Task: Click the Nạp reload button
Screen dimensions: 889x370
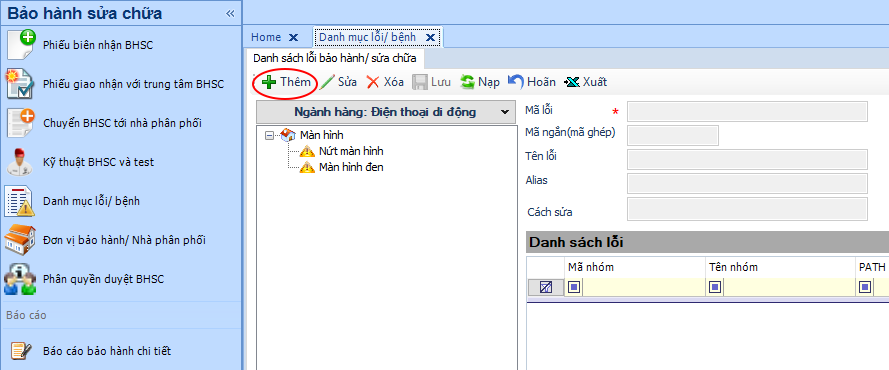Action: [480, 82]
